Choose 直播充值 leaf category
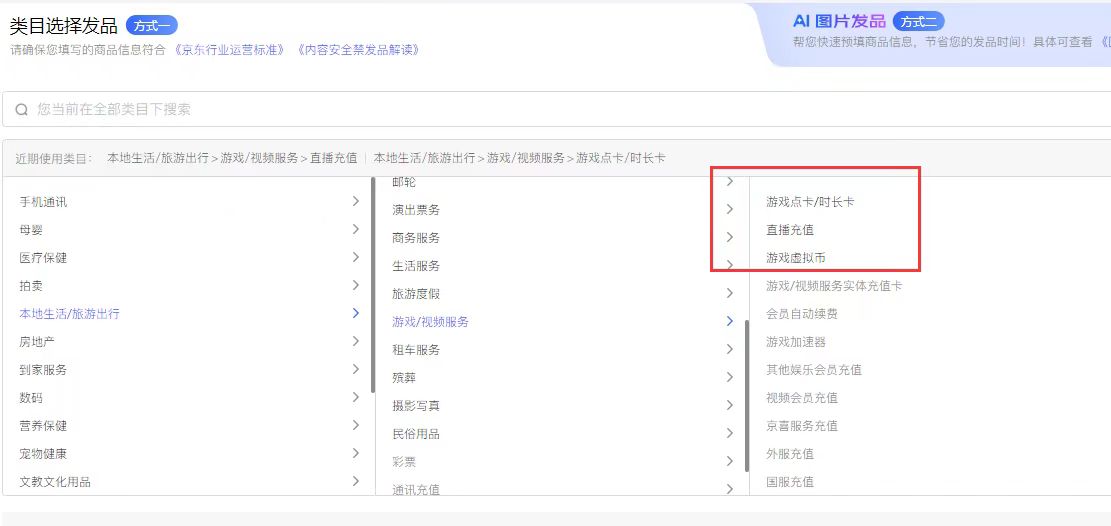This screenshot has width=1111, height=526. (790, 230)
